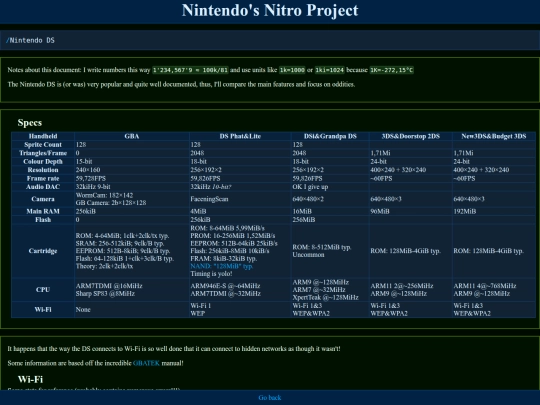540x405 pixels.
Task: Click the WormCam: 182×142 text
Action: click(104, 195)
